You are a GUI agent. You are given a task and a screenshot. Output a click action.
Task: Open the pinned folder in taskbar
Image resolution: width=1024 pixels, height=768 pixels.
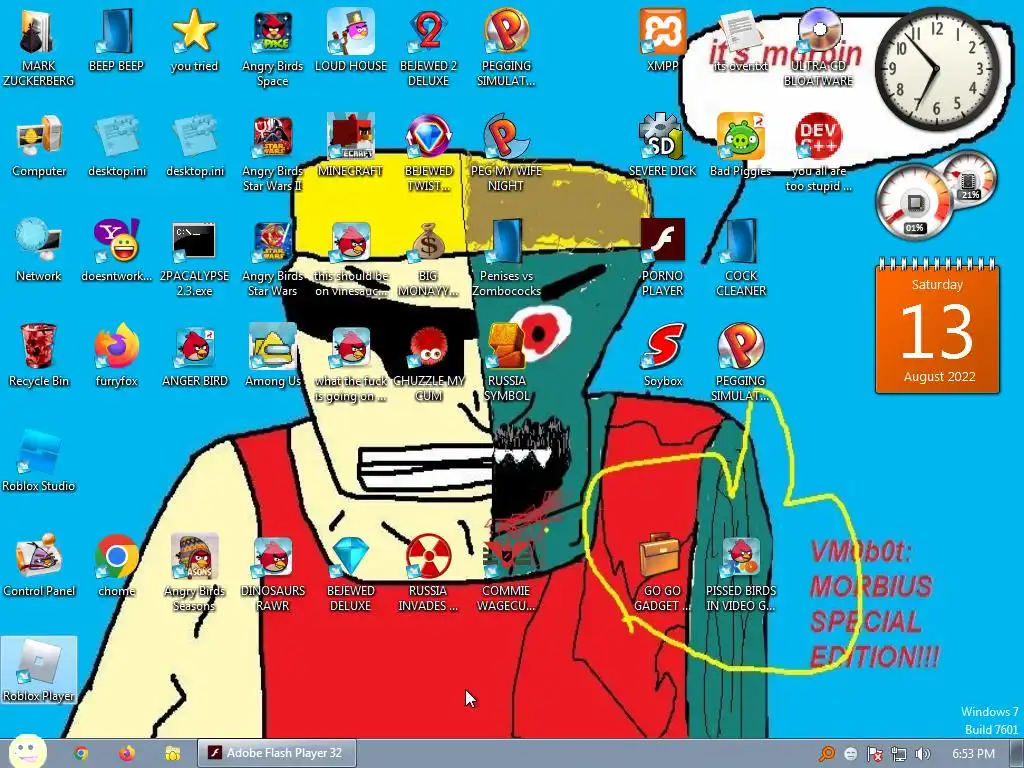(x=172, y=754)
